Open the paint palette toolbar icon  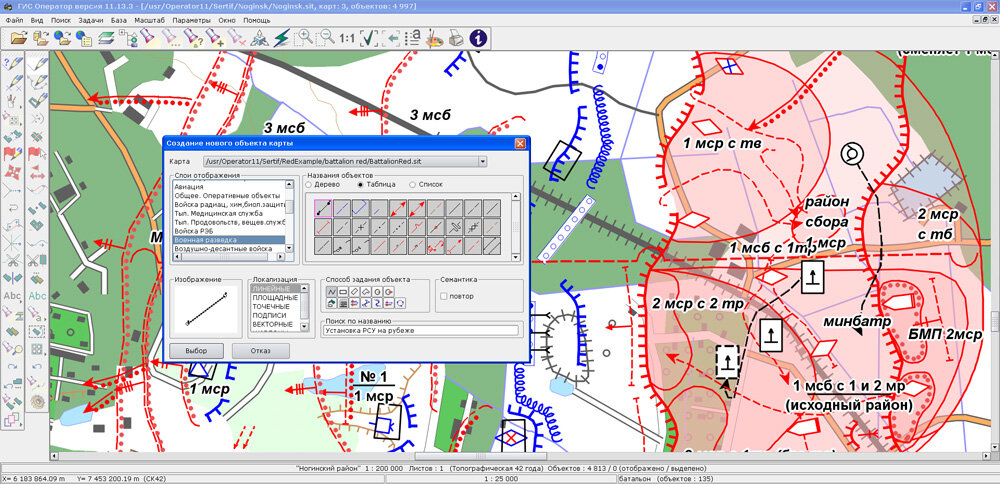[434, 38]
